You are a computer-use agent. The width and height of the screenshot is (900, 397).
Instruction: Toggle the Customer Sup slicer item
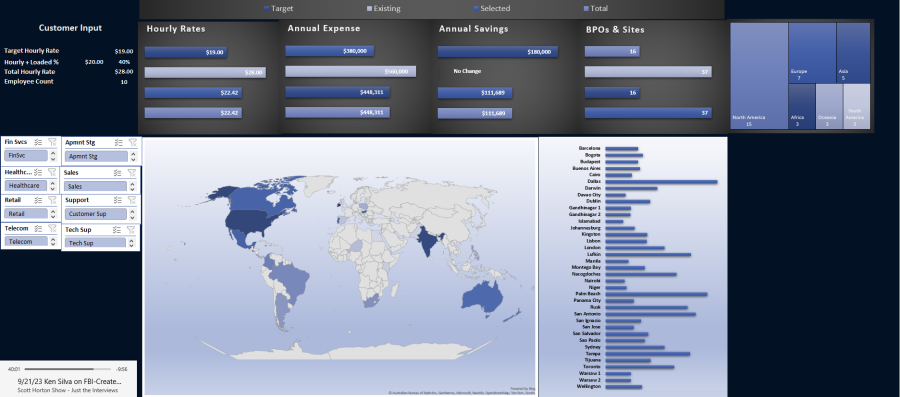(x=95, y=214)
